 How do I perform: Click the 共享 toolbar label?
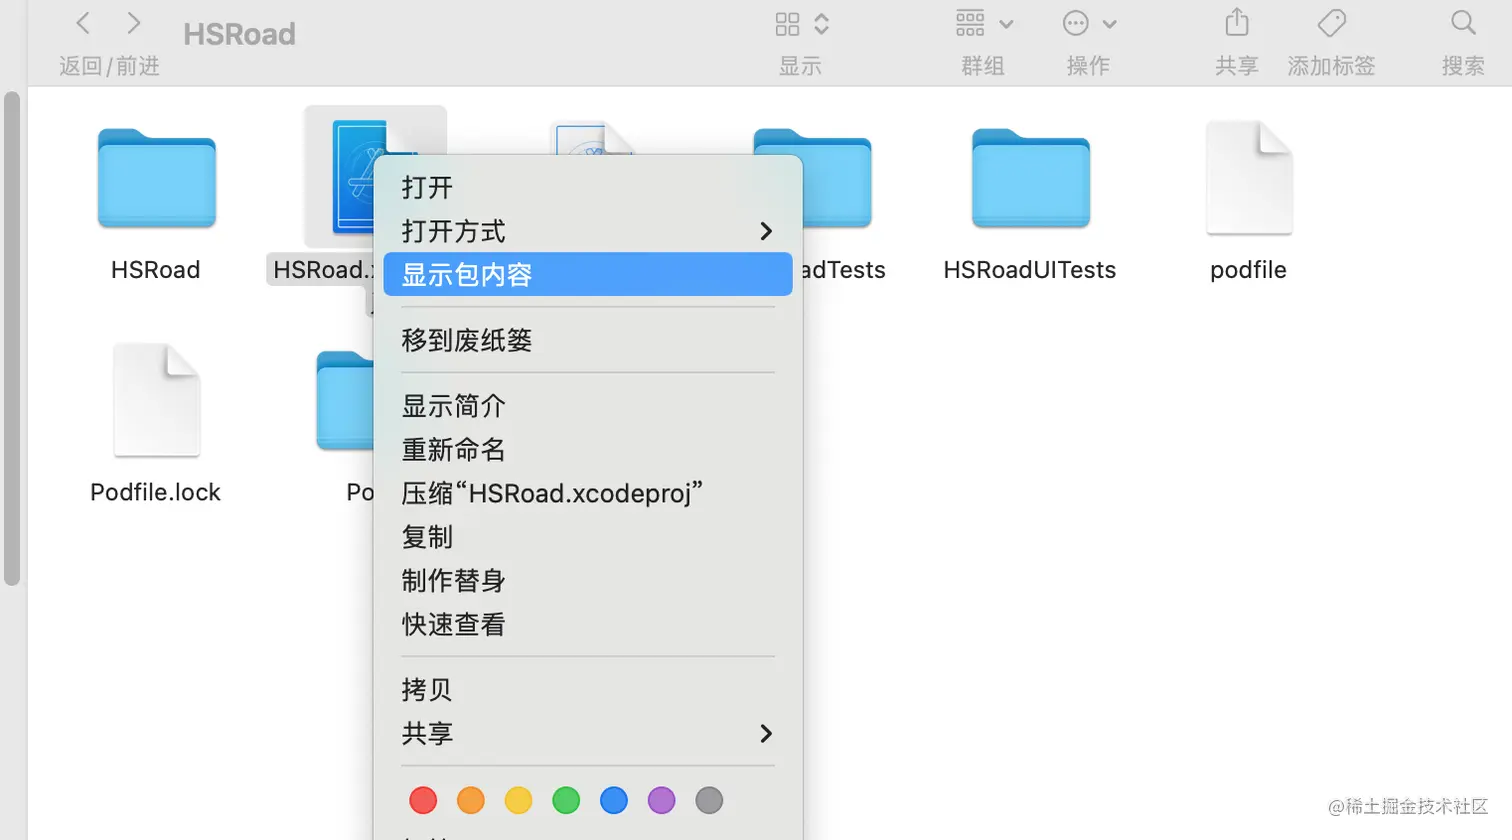click(1237, 66)
